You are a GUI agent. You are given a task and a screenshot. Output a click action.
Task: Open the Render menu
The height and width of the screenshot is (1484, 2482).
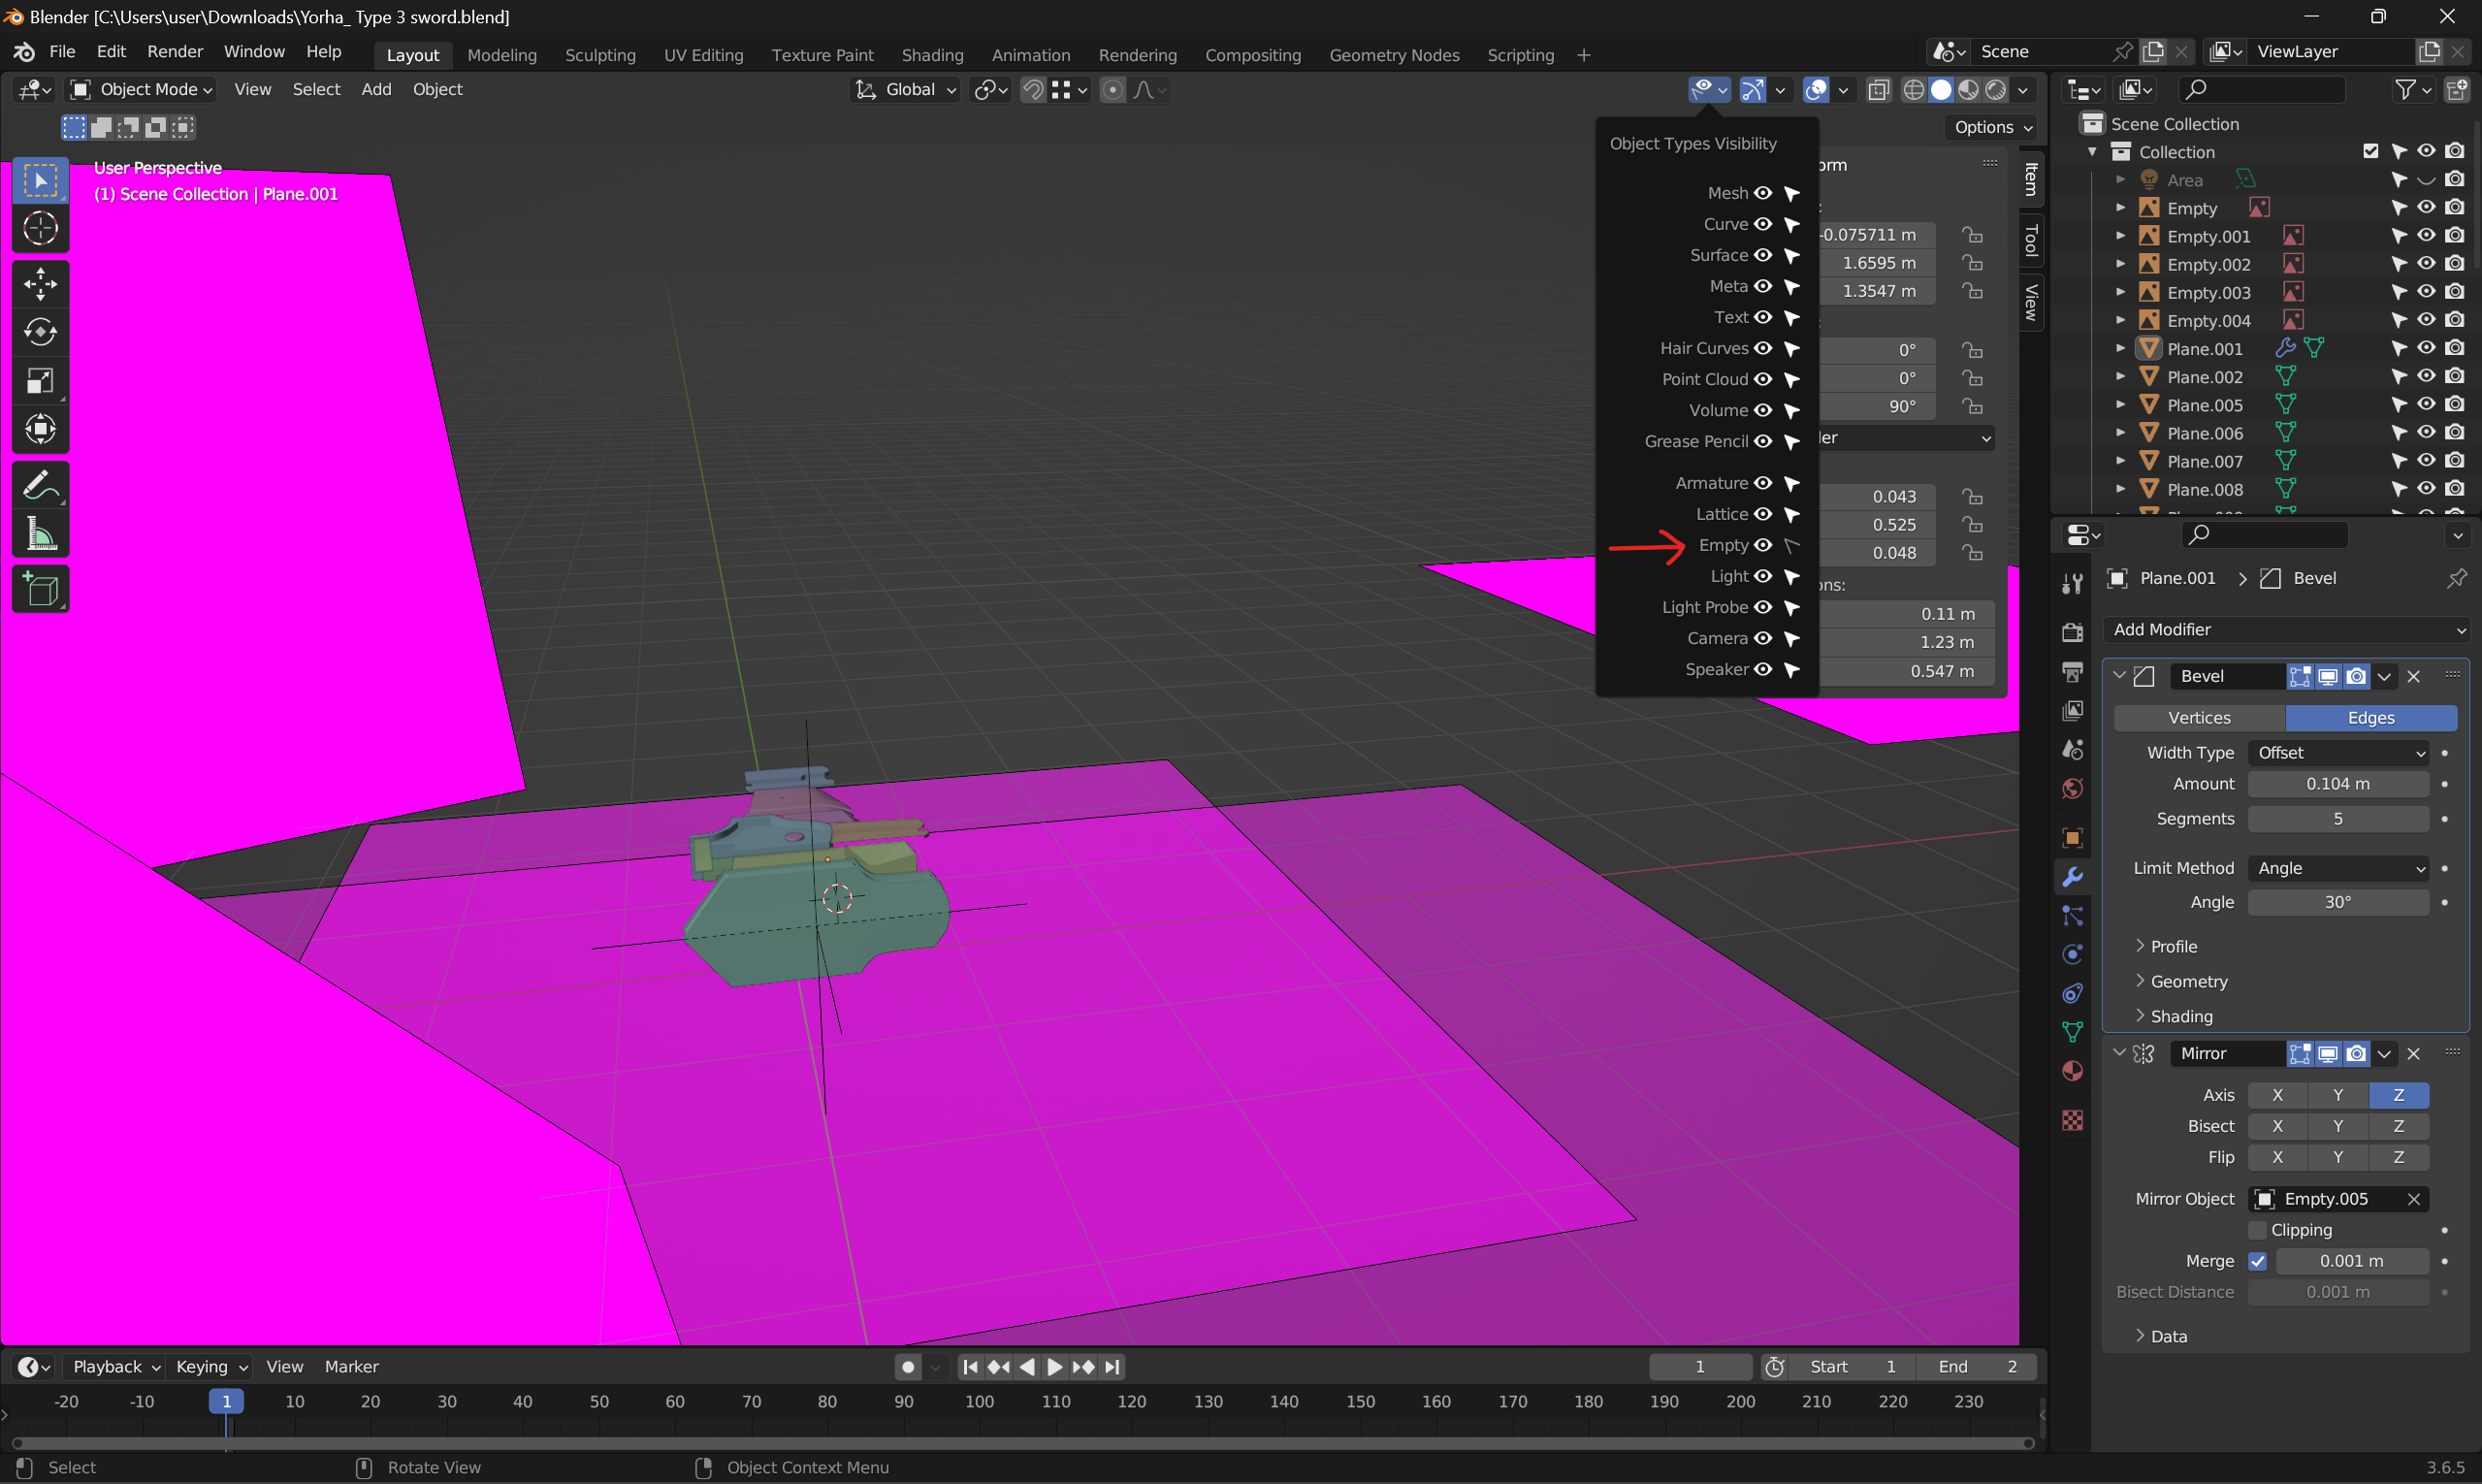(175, 52)
